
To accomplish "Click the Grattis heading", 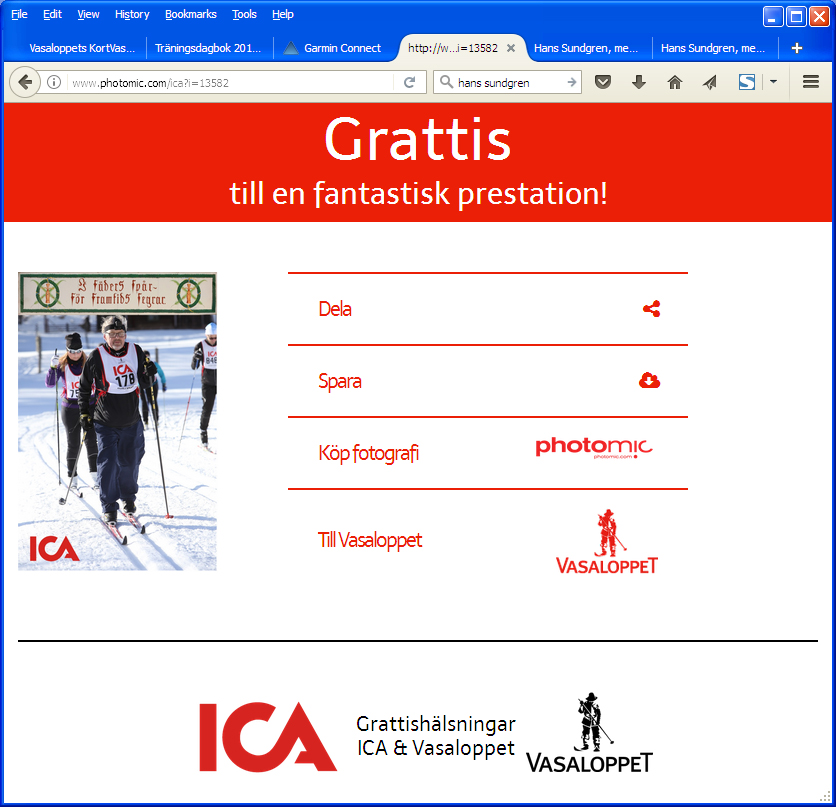I will [x=418, y=140].
